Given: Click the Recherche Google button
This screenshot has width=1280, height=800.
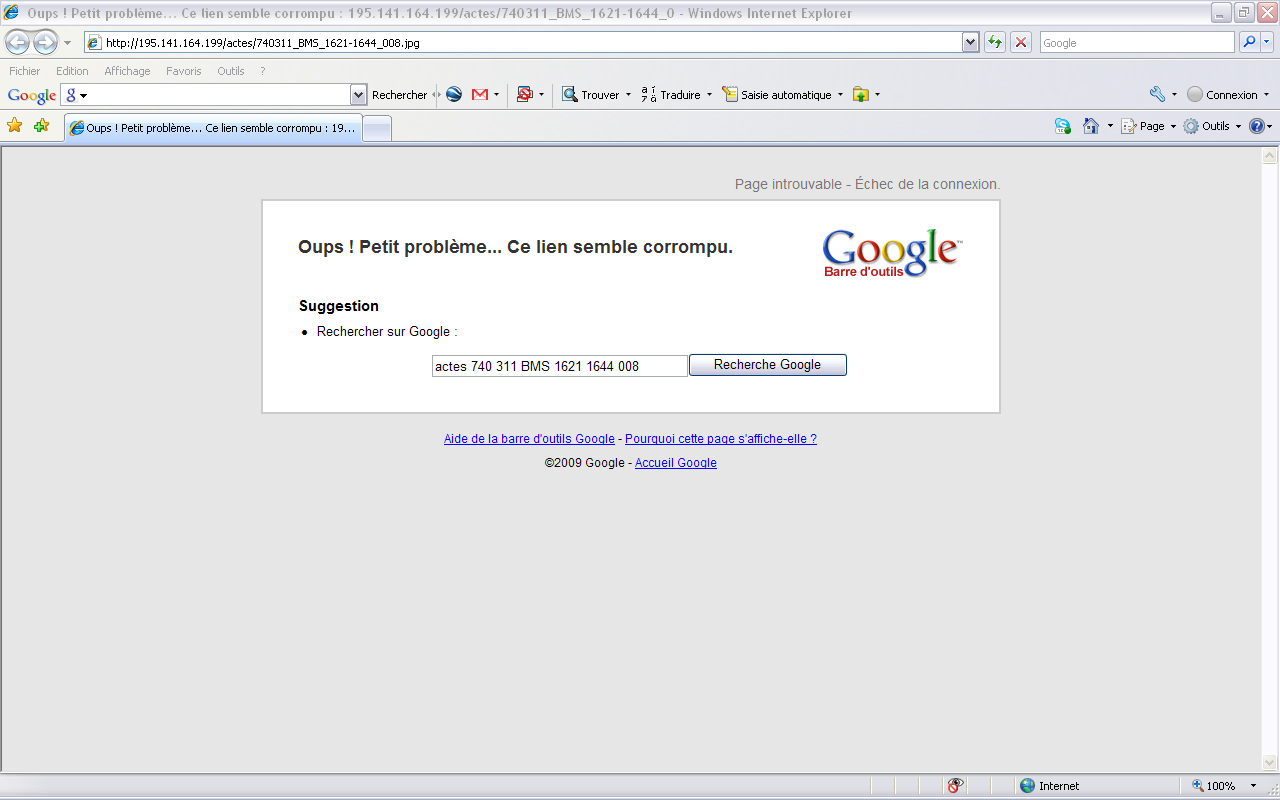Looking at the screenshot, I should pos(768,365).
